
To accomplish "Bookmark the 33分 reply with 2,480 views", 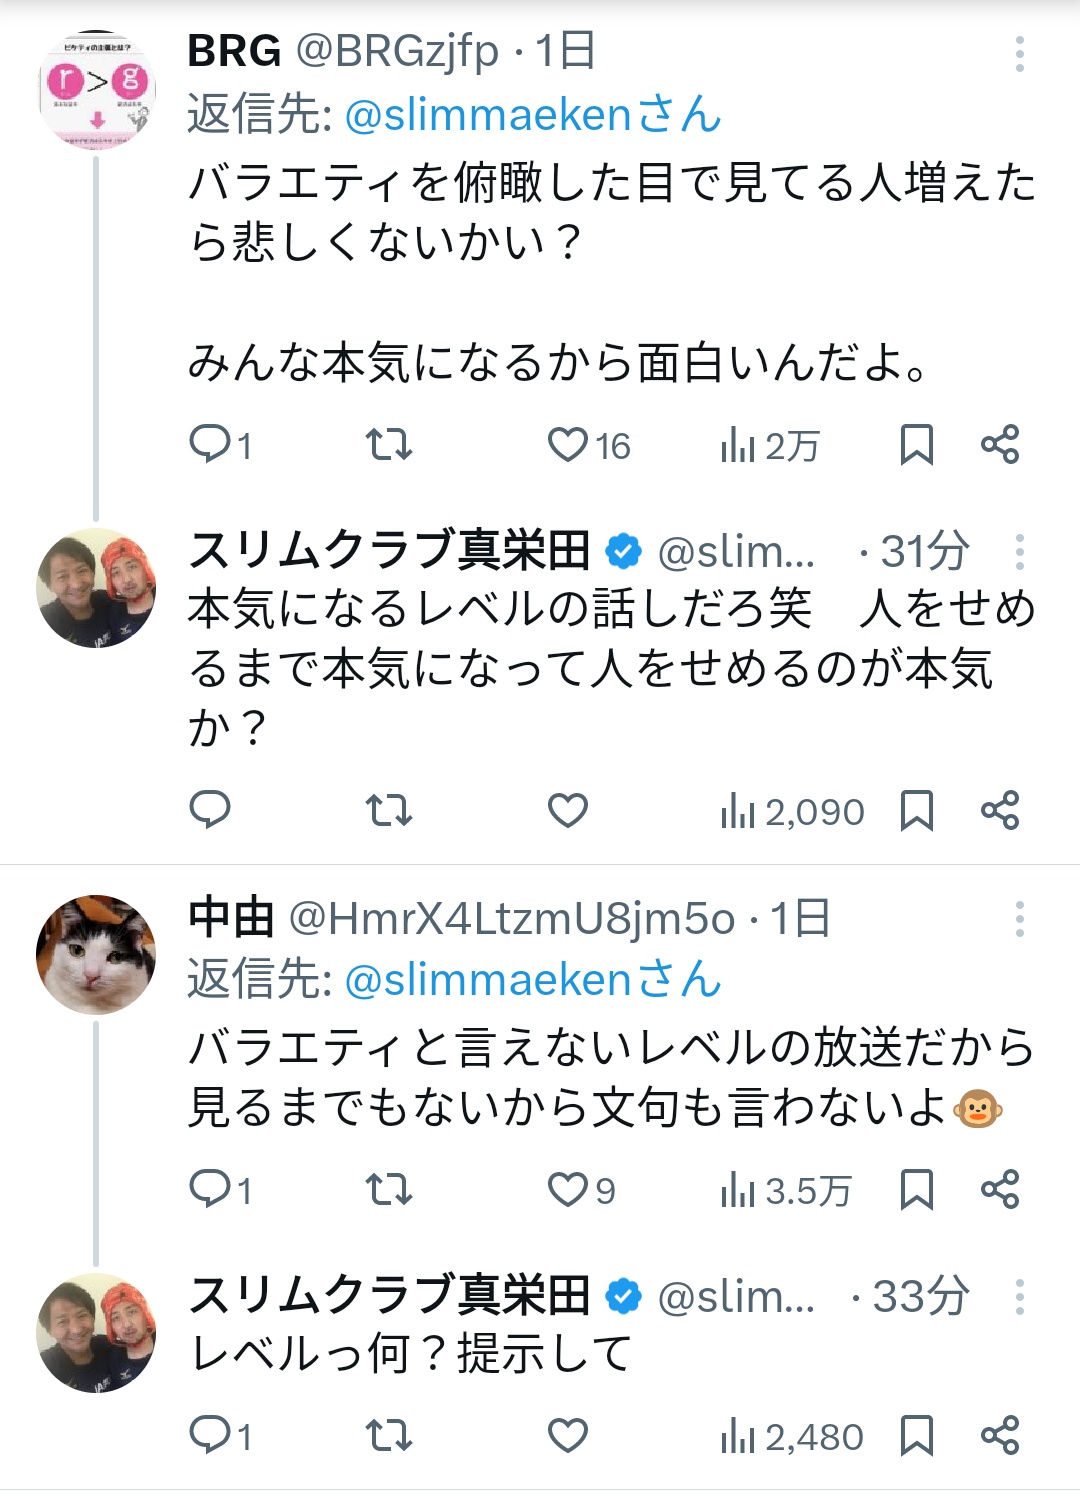I will [x=916, y=1435].
